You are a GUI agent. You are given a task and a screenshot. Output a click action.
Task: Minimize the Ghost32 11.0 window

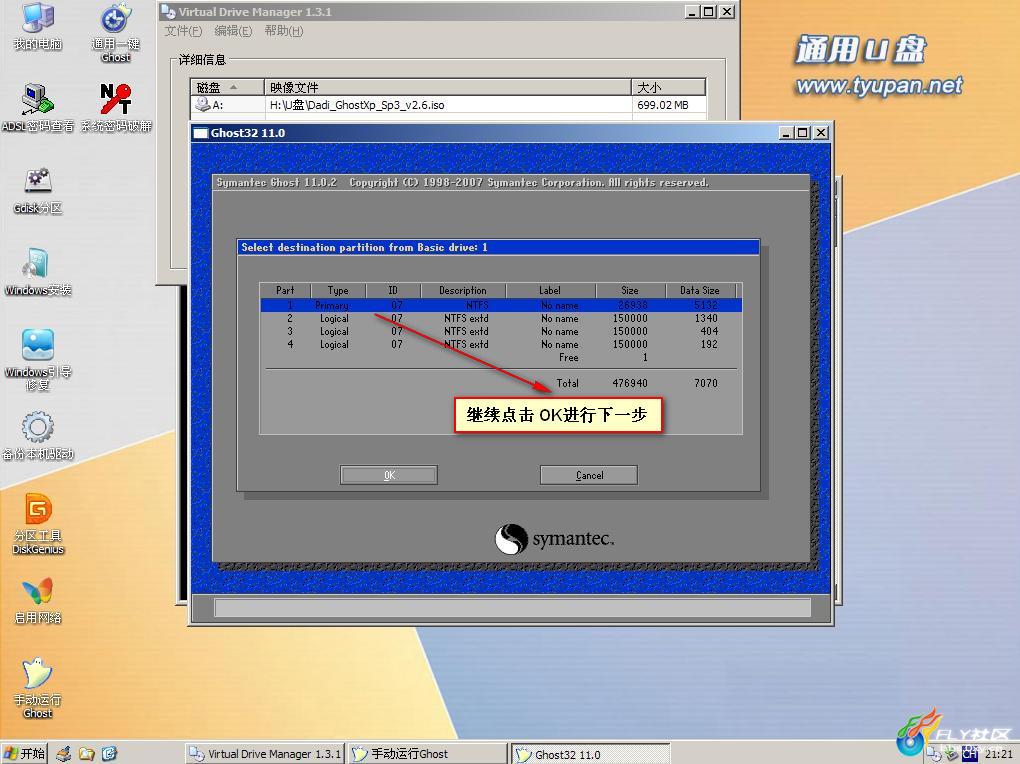coord(786,133)
